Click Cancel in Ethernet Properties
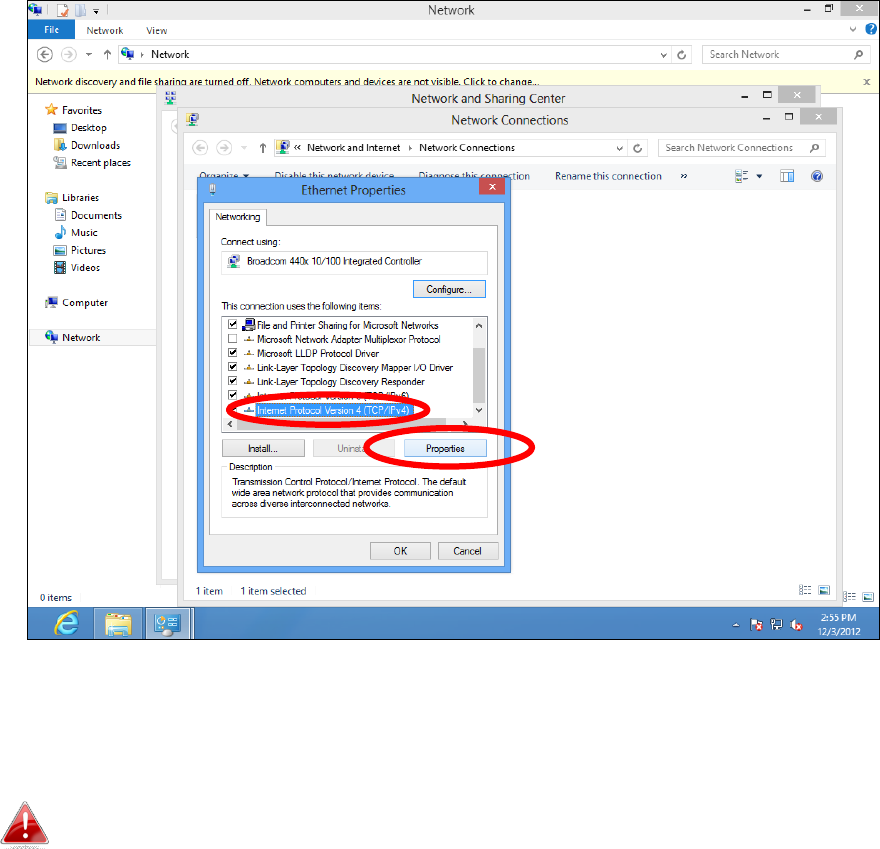This screenshot has width=880, height=849. 468,551
